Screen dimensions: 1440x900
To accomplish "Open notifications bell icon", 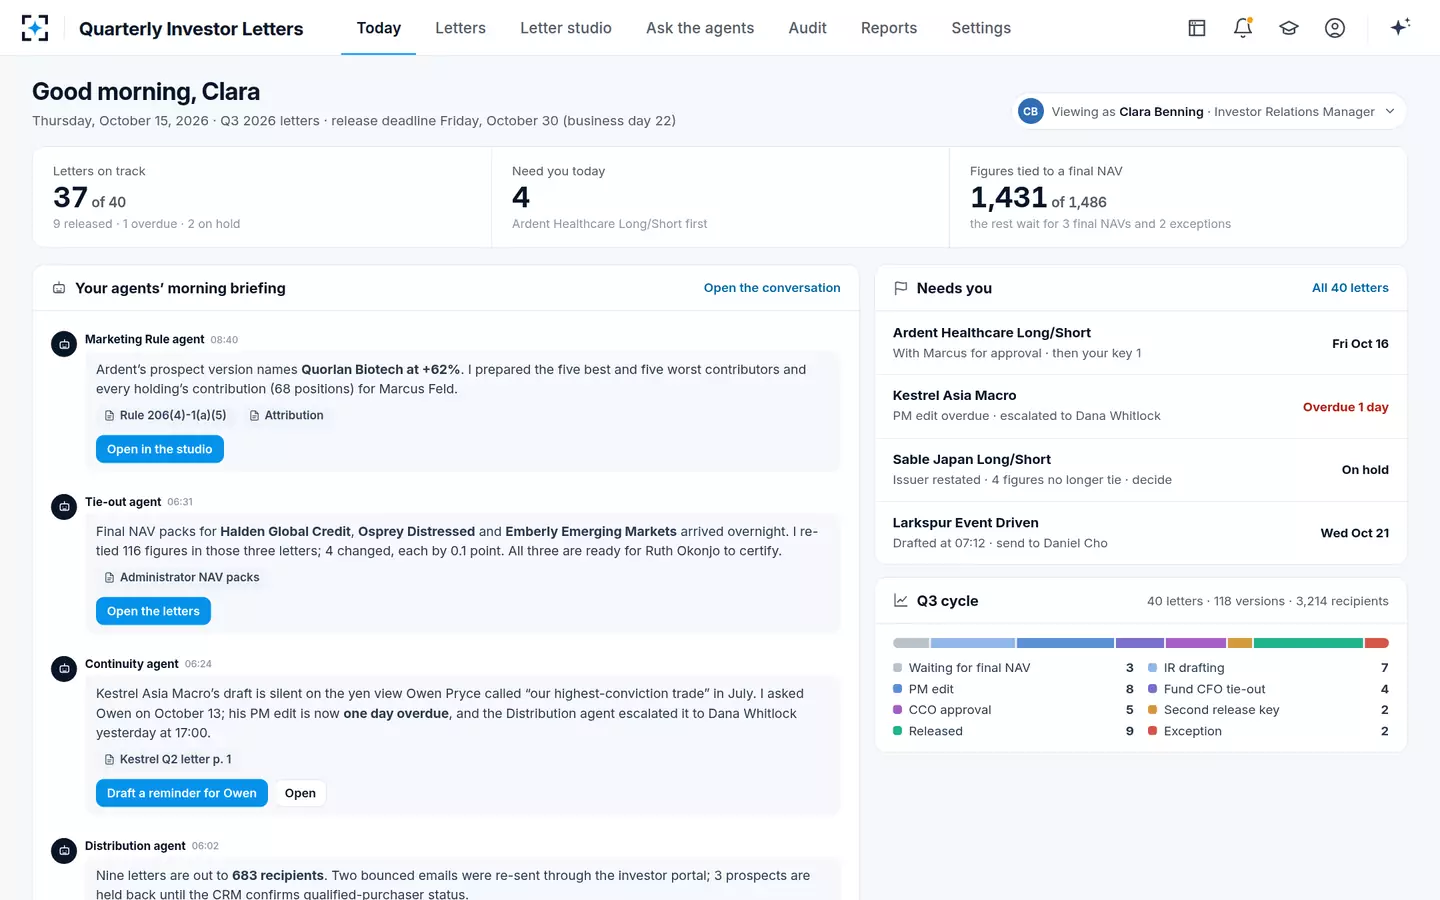I will point(1243,28).
